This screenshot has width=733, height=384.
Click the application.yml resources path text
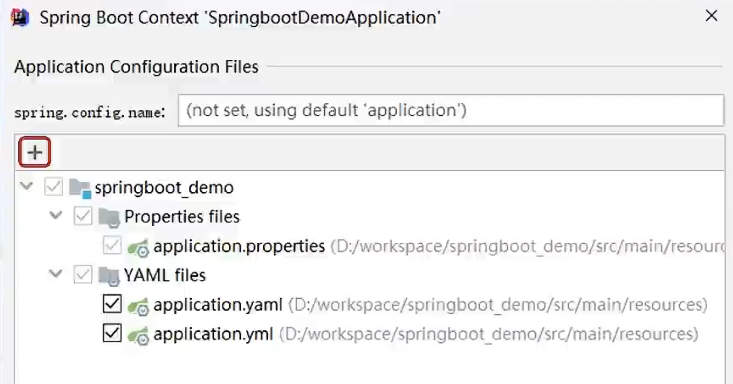coord(489,334)
